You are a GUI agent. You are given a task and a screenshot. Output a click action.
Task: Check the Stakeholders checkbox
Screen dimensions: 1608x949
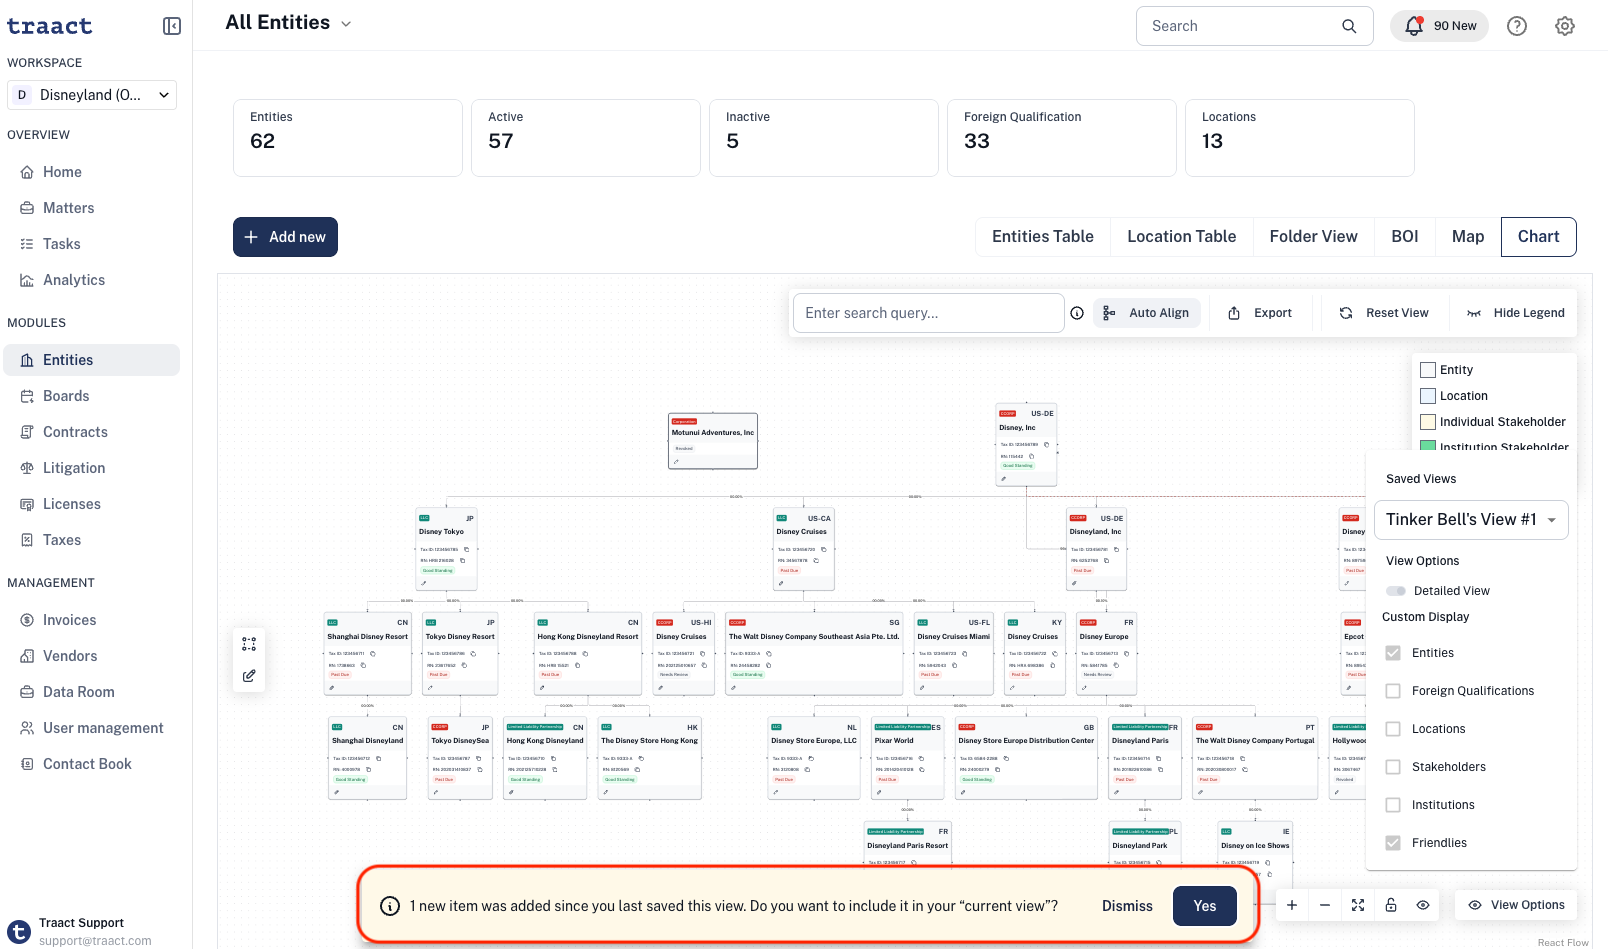point(1393,767)
